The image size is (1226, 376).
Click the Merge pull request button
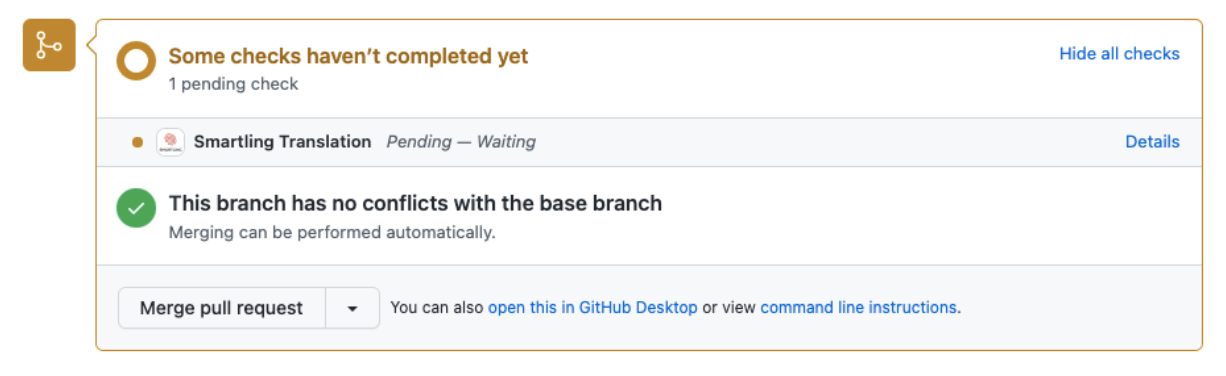pyautogui.click(x=222, y=308)
